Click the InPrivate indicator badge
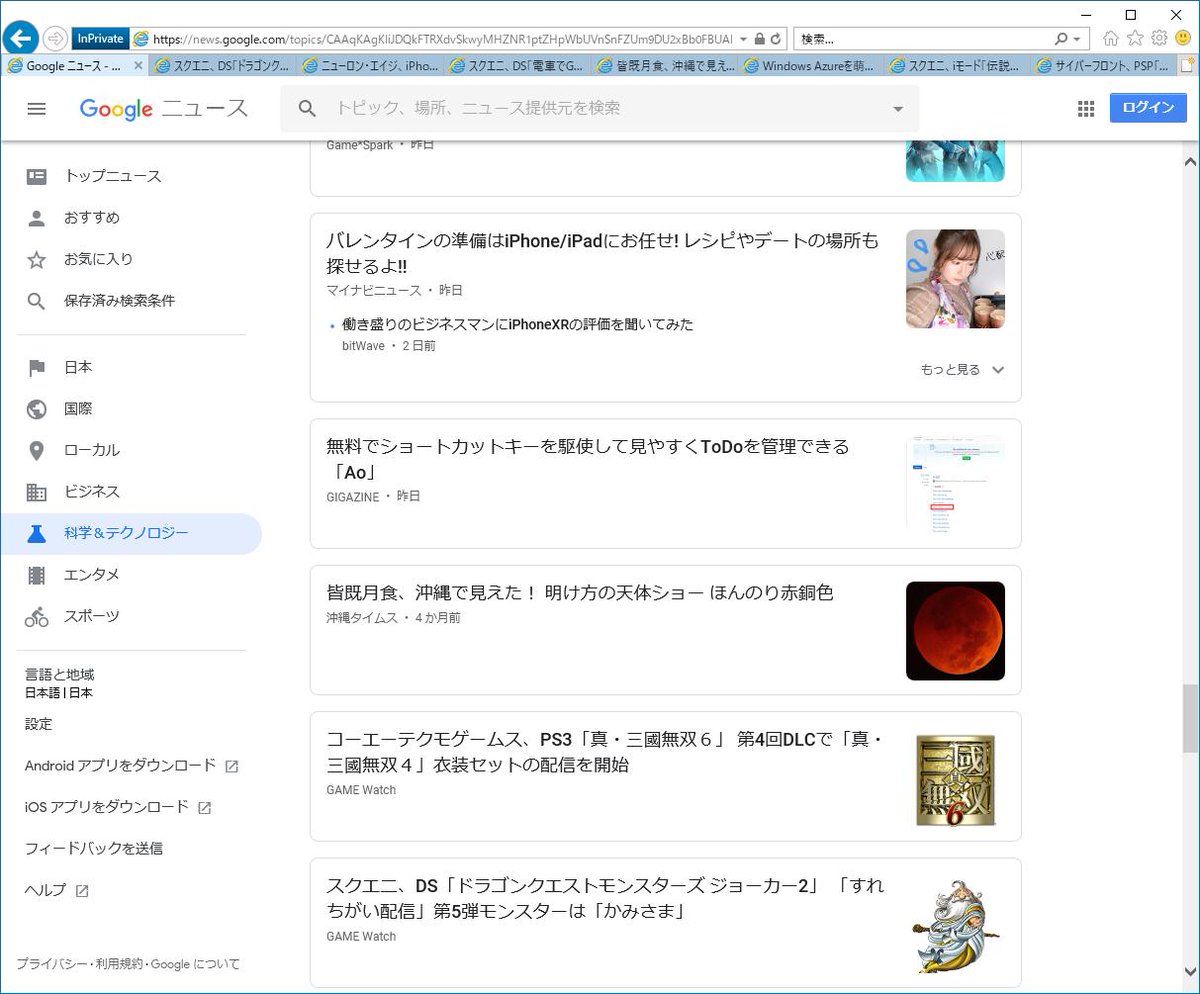This screenshot has width=1200, height=994. click(99, 39)
